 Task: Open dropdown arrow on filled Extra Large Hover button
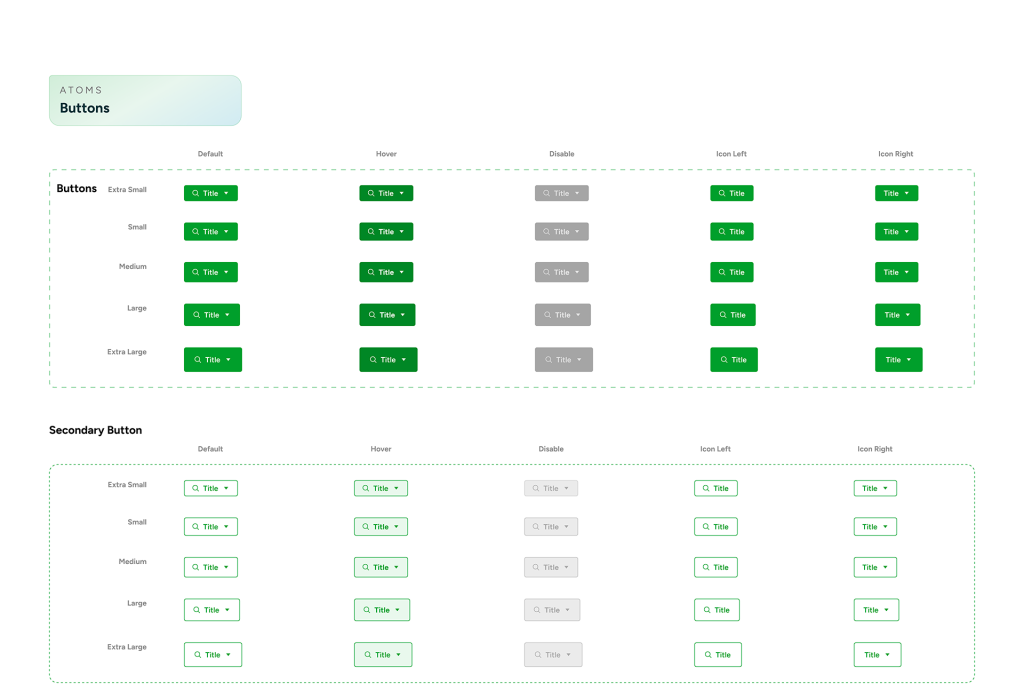[x=404, y=360]
